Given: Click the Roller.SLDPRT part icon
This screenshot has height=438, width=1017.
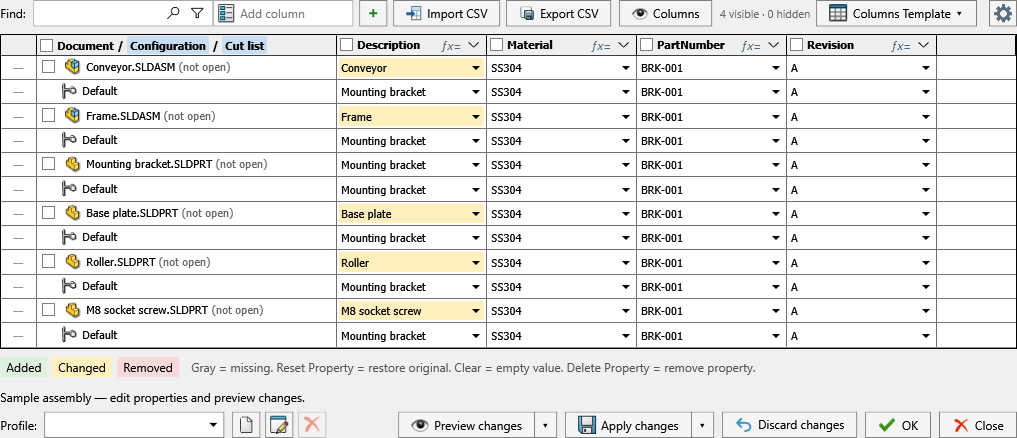Looking at the screenshot, I should click(72, 262).
